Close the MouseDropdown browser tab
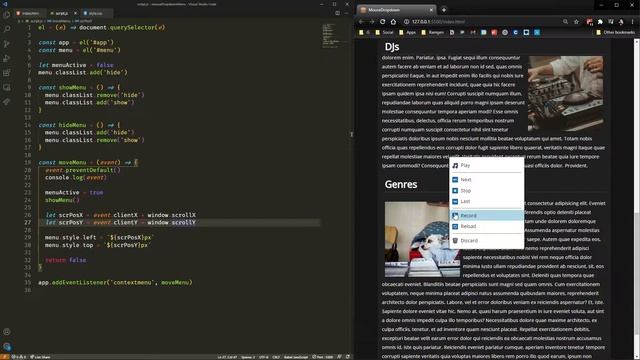Image resolution: width=640 pixels, height=360 pixels. pos(431,10)
